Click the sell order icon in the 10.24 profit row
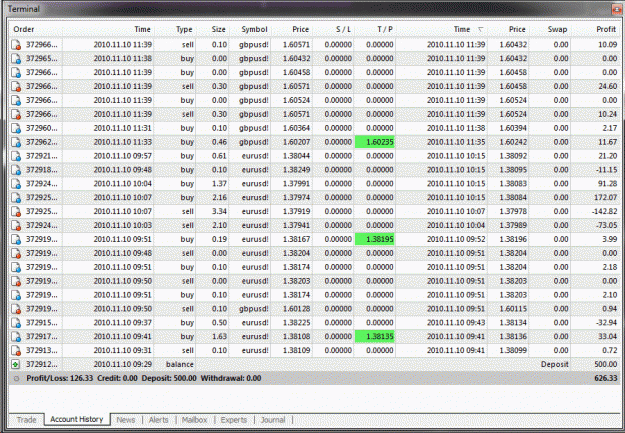The height and width of the screenshot is (433, 625). click(16, 114)
